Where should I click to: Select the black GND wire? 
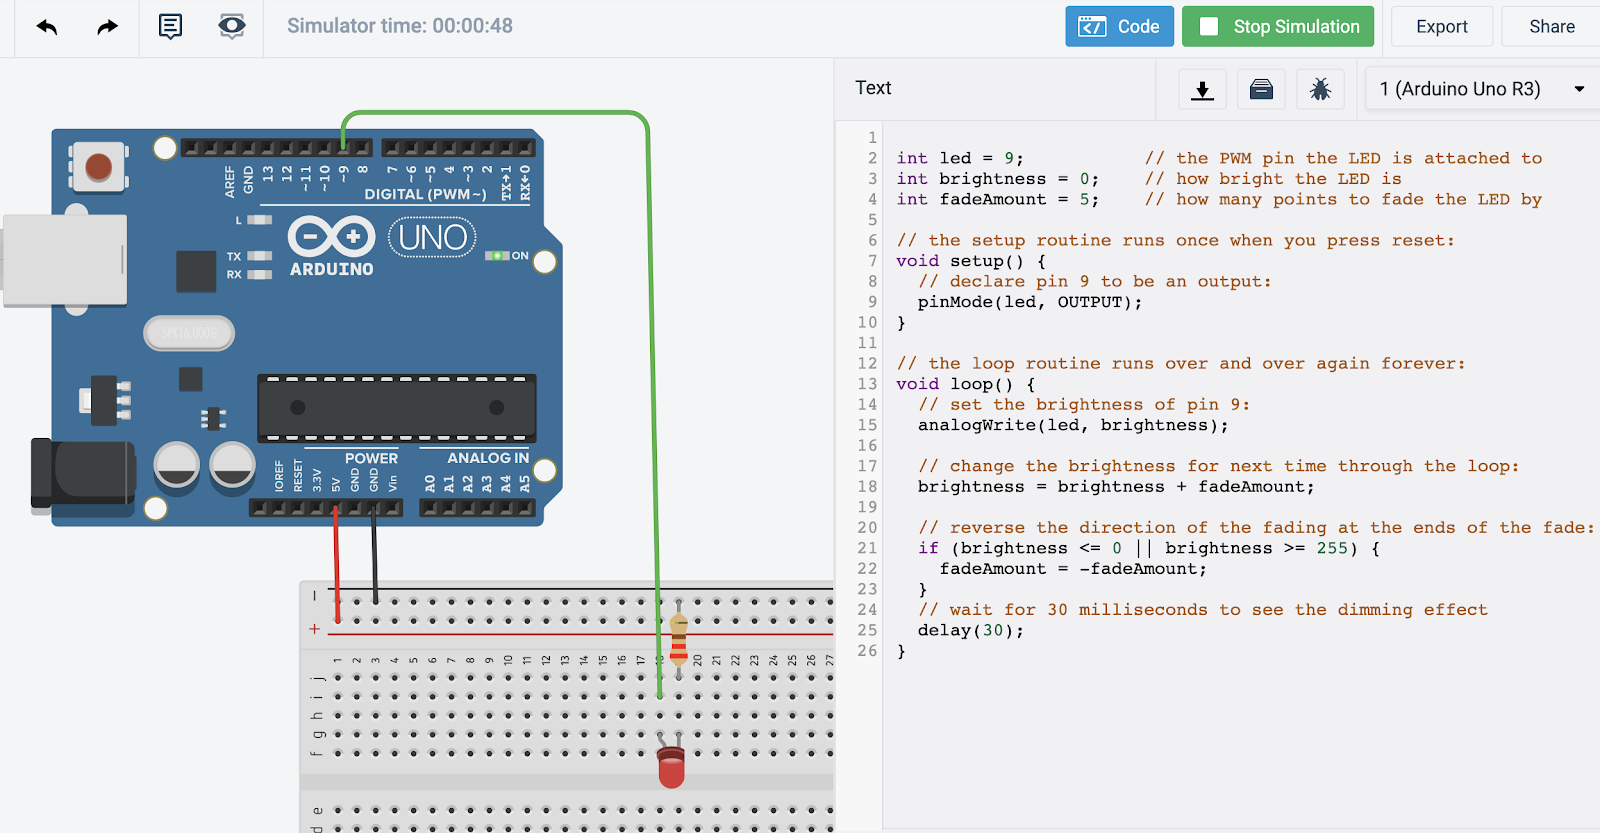(375, 553)
